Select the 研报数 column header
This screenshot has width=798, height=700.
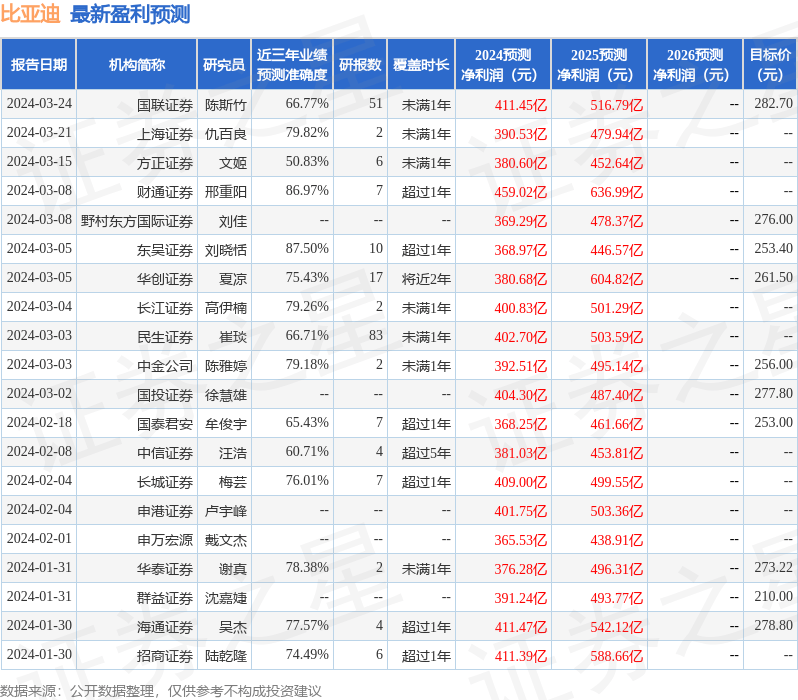(x=359, y=65)
